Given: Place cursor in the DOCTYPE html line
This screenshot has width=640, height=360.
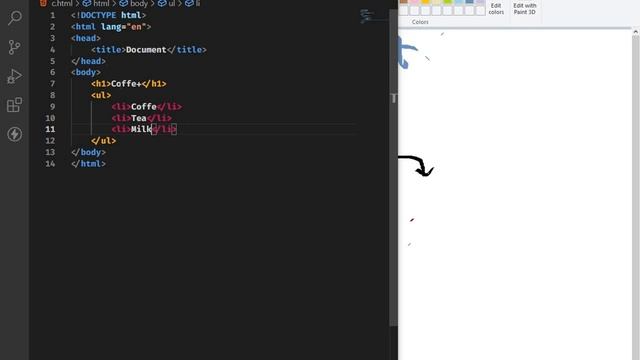Looking at the screenshot, I should pos(108,16).
